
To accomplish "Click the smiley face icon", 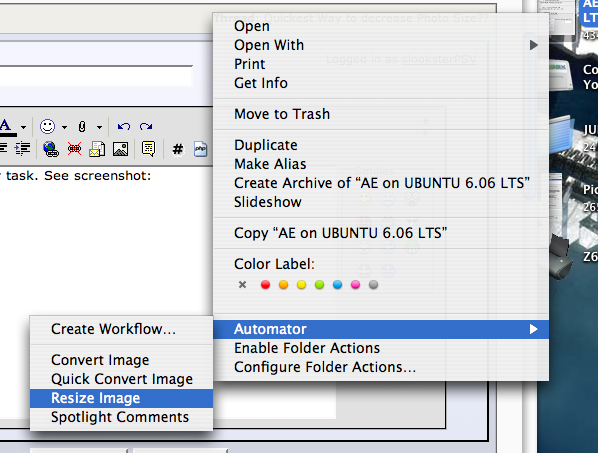I will (48, 127).
